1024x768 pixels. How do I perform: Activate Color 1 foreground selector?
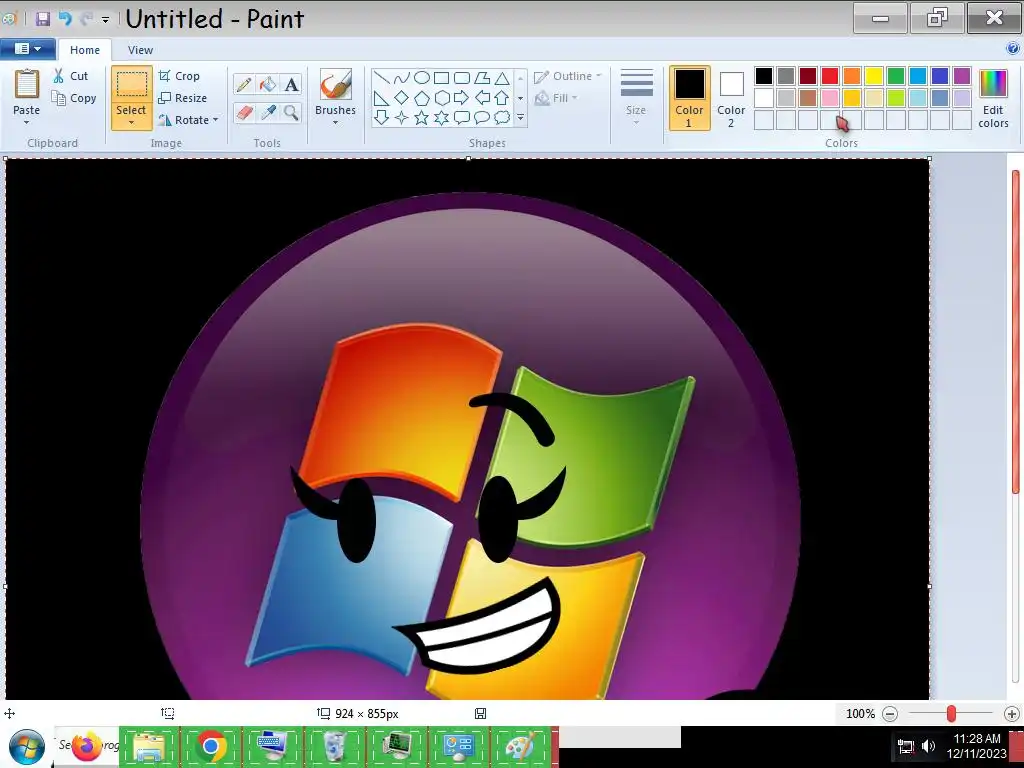coord(690,98)
